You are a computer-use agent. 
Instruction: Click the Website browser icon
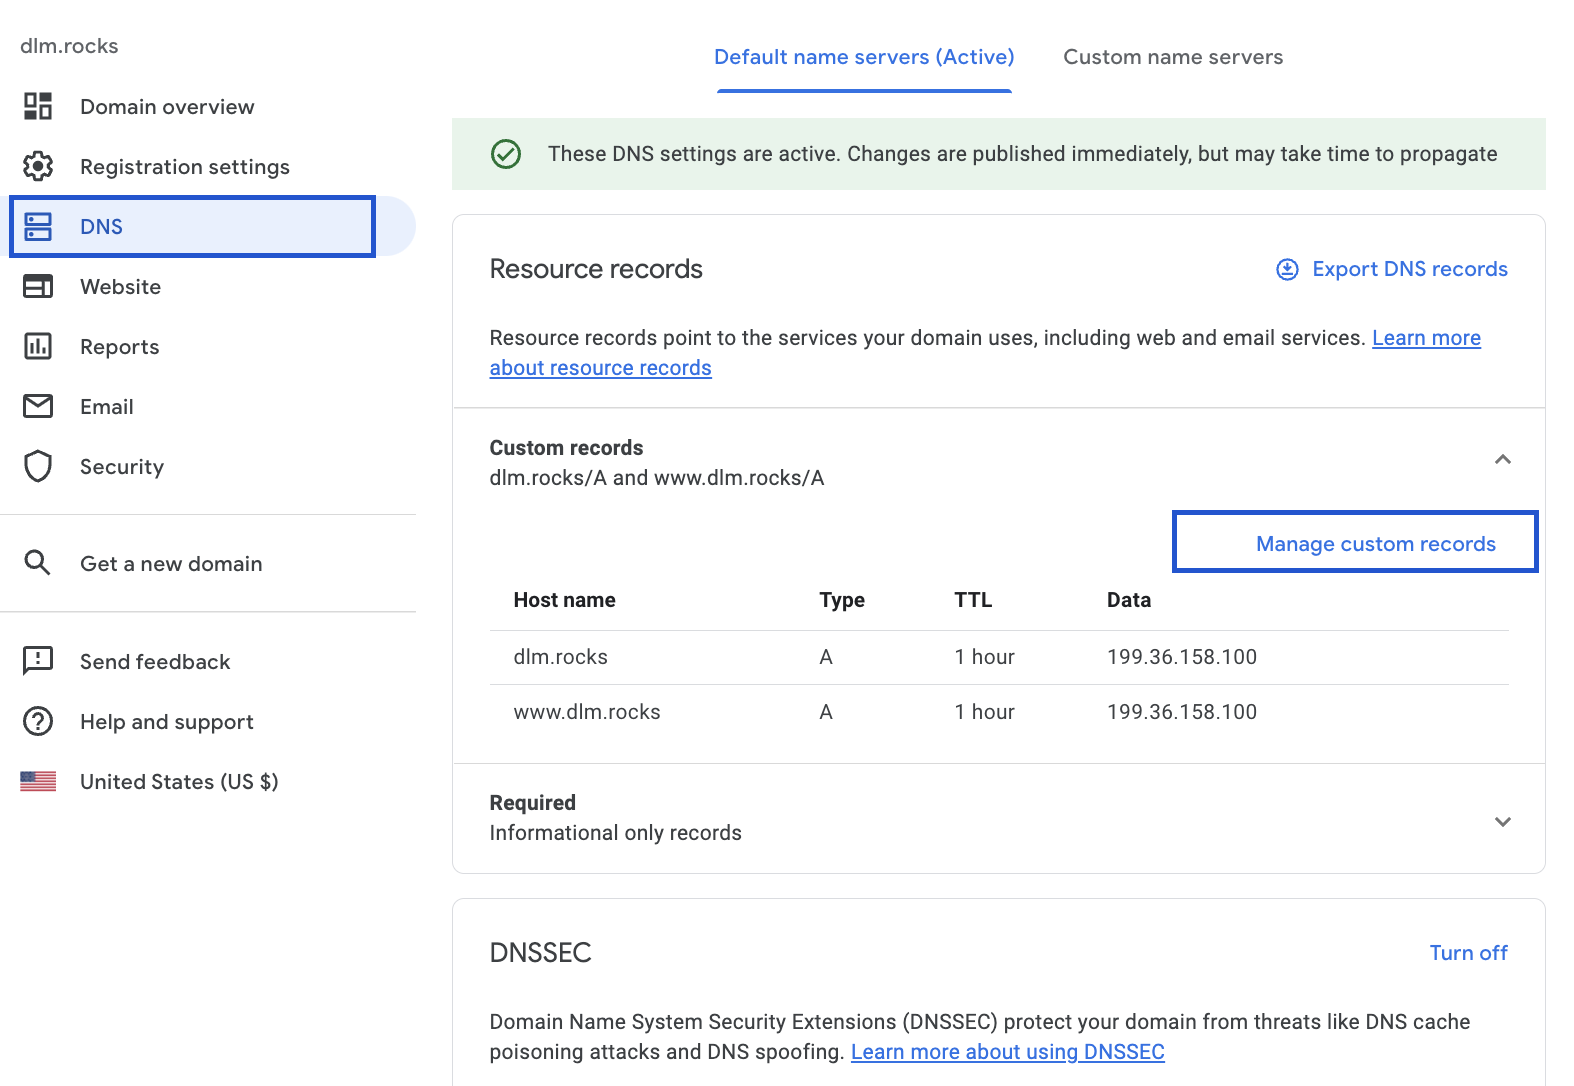[x=38, y=287]
